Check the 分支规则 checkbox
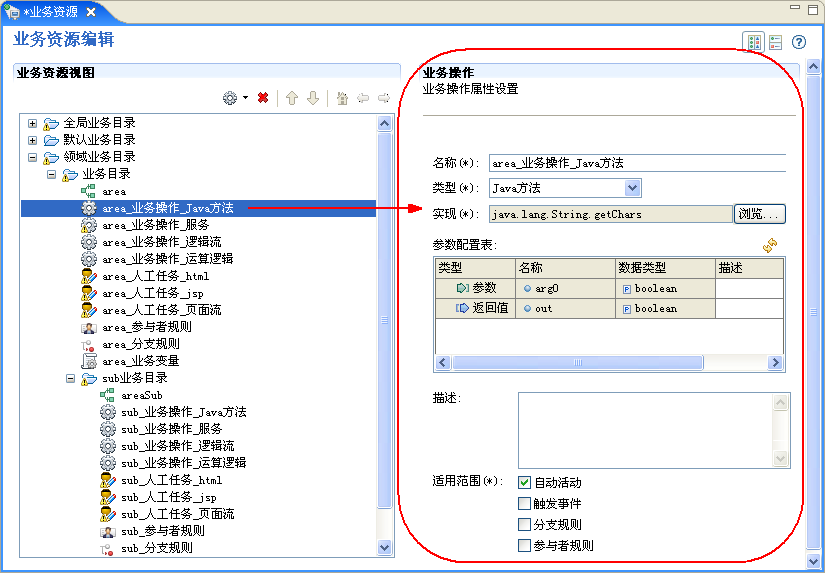This screenshot has height=573, width=825. click(525, 525)
